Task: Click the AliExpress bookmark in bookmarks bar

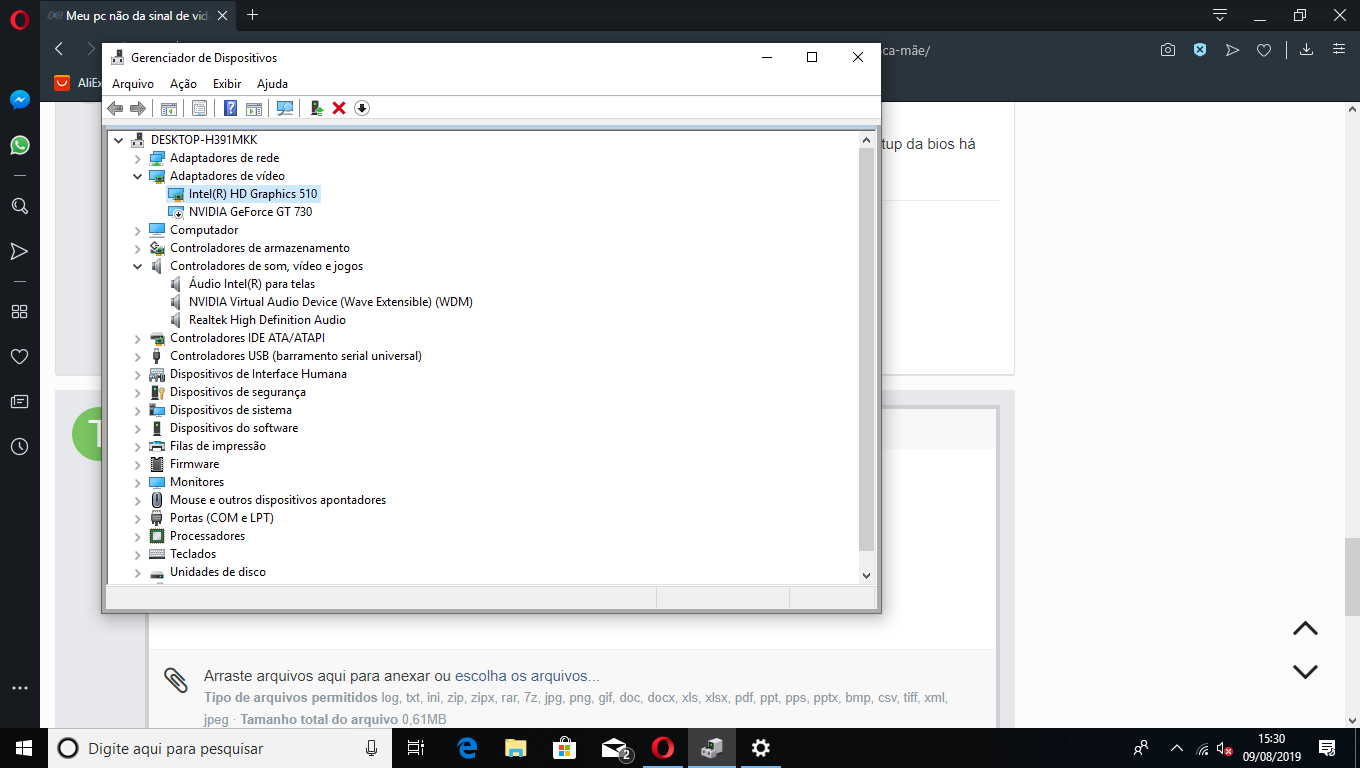Action: (79, 83)
